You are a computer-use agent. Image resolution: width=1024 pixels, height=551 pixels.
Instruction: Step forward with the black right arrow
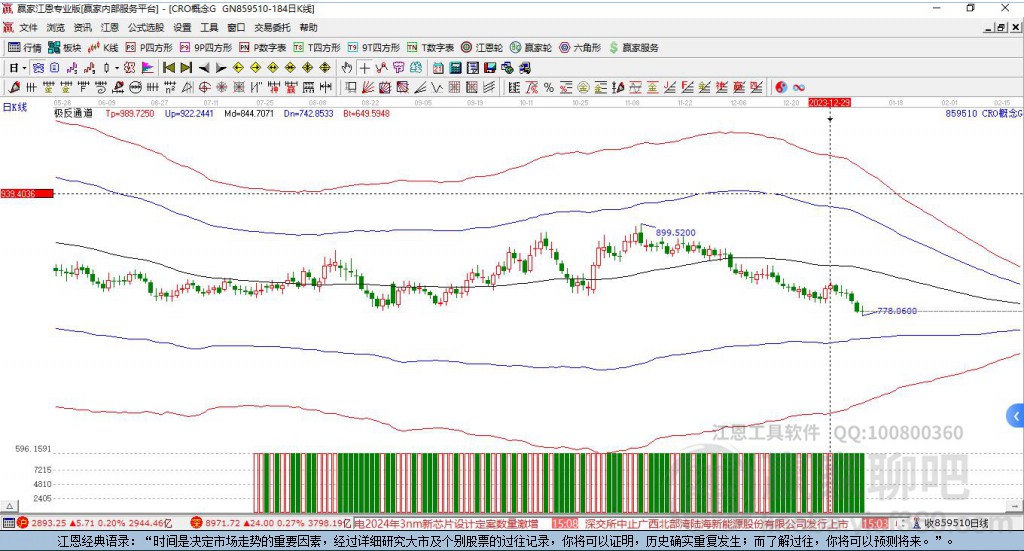coord(220,67)
